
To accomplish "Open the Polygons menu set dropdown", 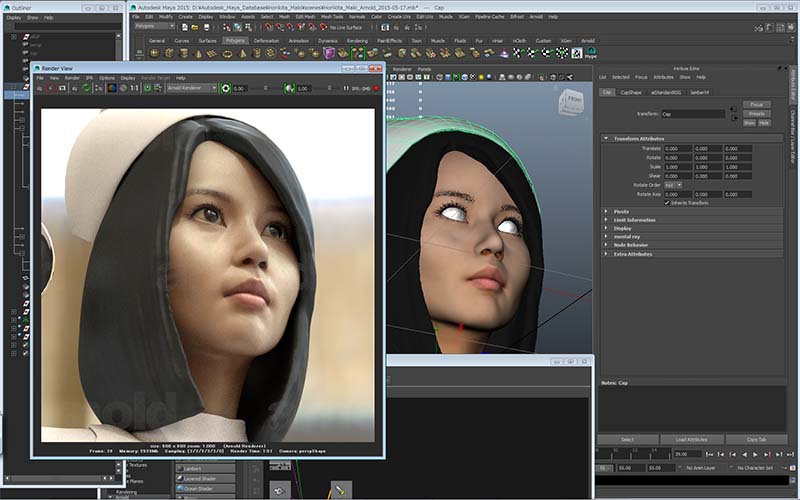I will 155,26.
